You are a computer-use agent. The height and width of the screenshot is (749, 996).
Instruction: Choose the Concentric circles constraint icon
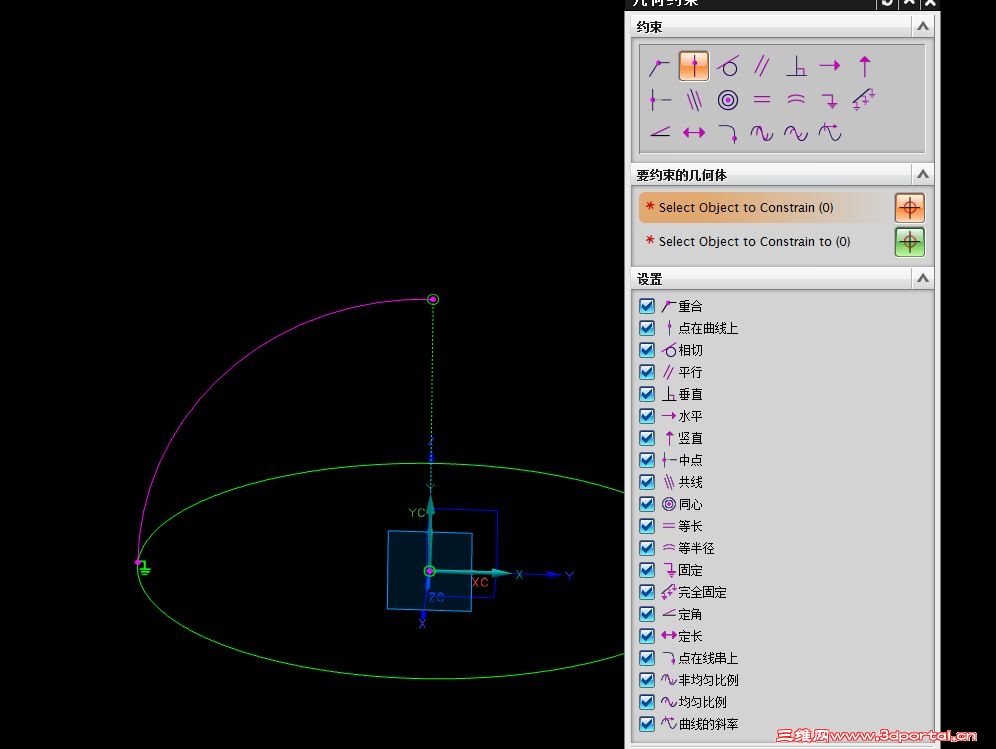728,100
